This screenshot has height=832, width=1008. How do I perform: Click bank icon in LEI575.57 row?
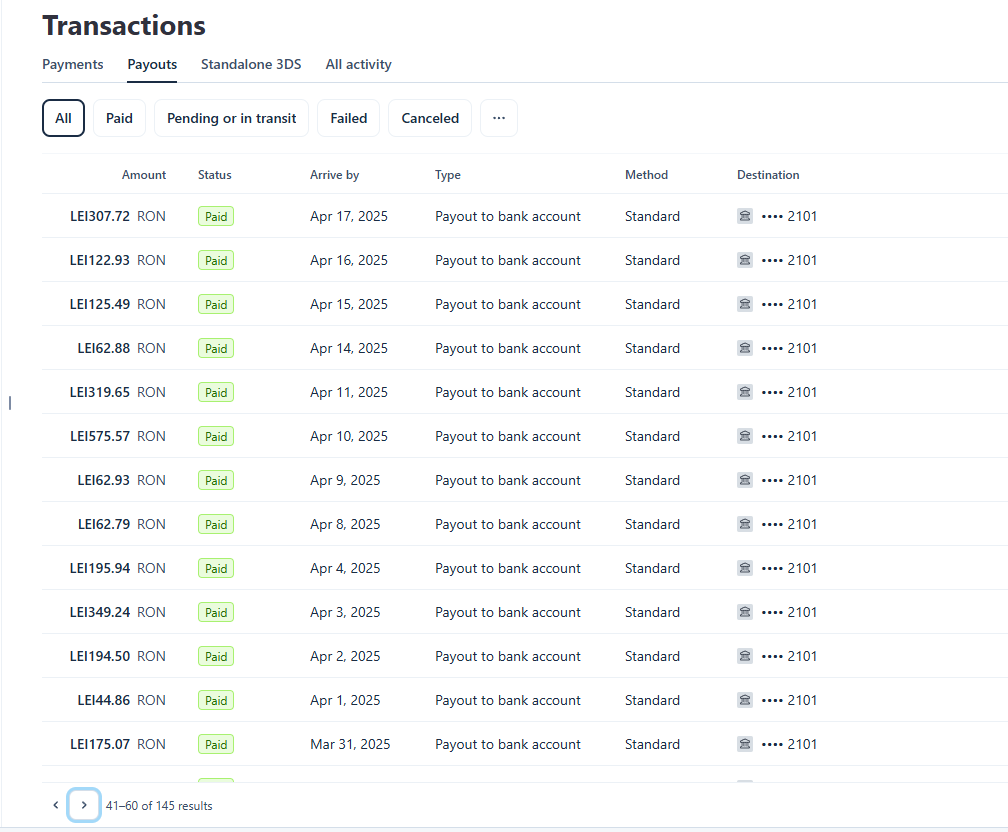click(744, 436)
